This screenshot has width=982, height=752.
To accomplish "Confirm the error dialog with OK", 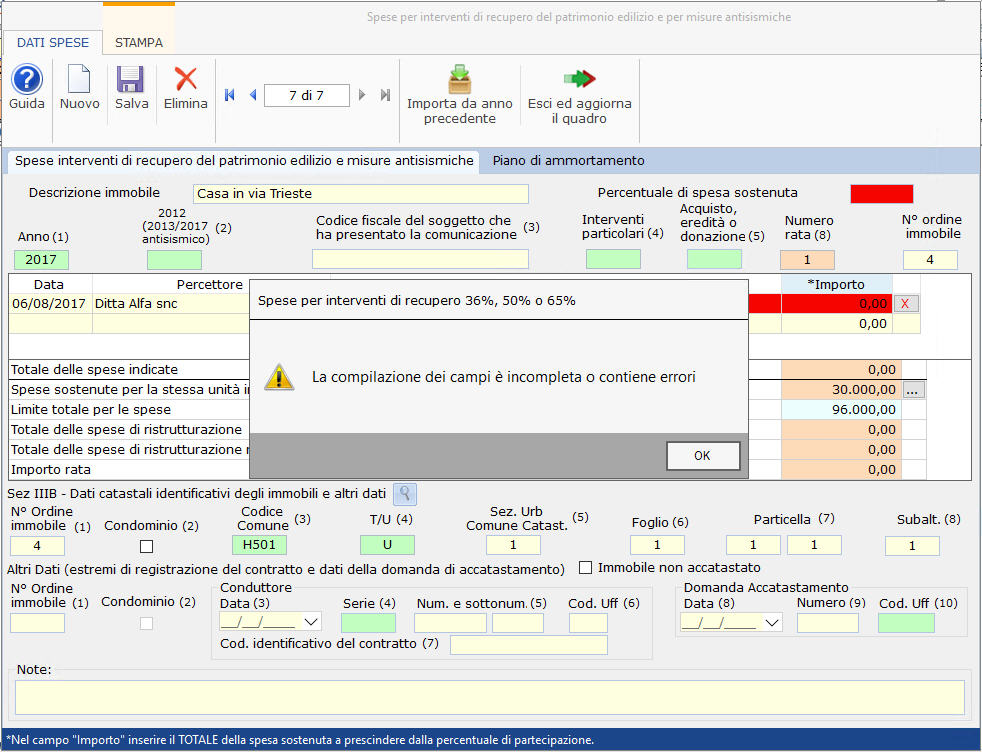I will tap(703, 456).
